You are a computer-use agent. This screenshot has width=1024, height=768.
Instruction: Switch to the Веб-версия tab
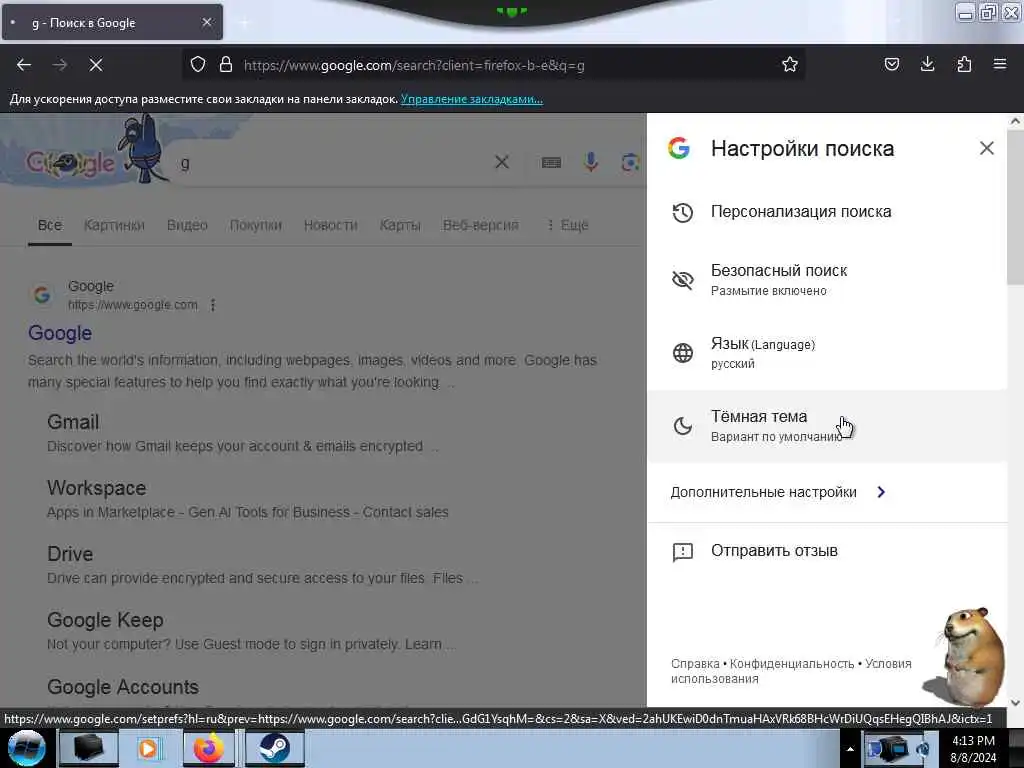pyautogui.click(x=481, y=225)
